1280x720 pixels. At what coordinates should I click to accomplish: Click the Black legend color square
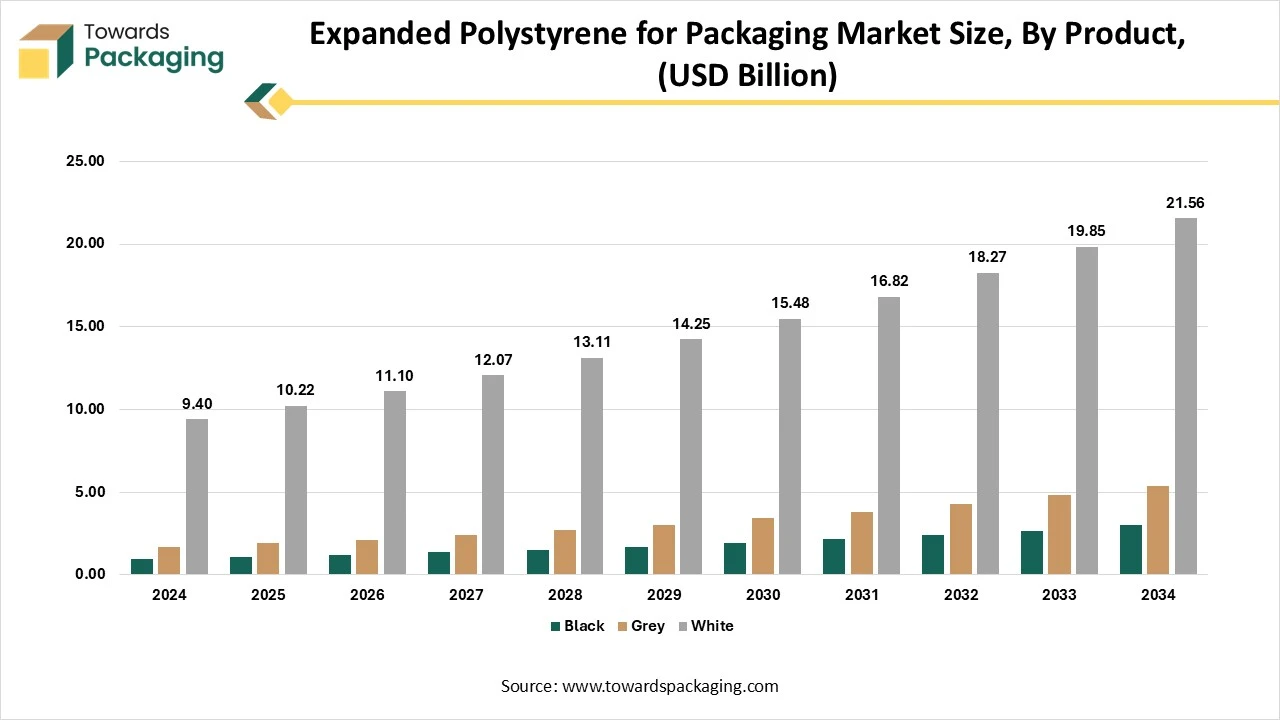(x=555, y=627)
